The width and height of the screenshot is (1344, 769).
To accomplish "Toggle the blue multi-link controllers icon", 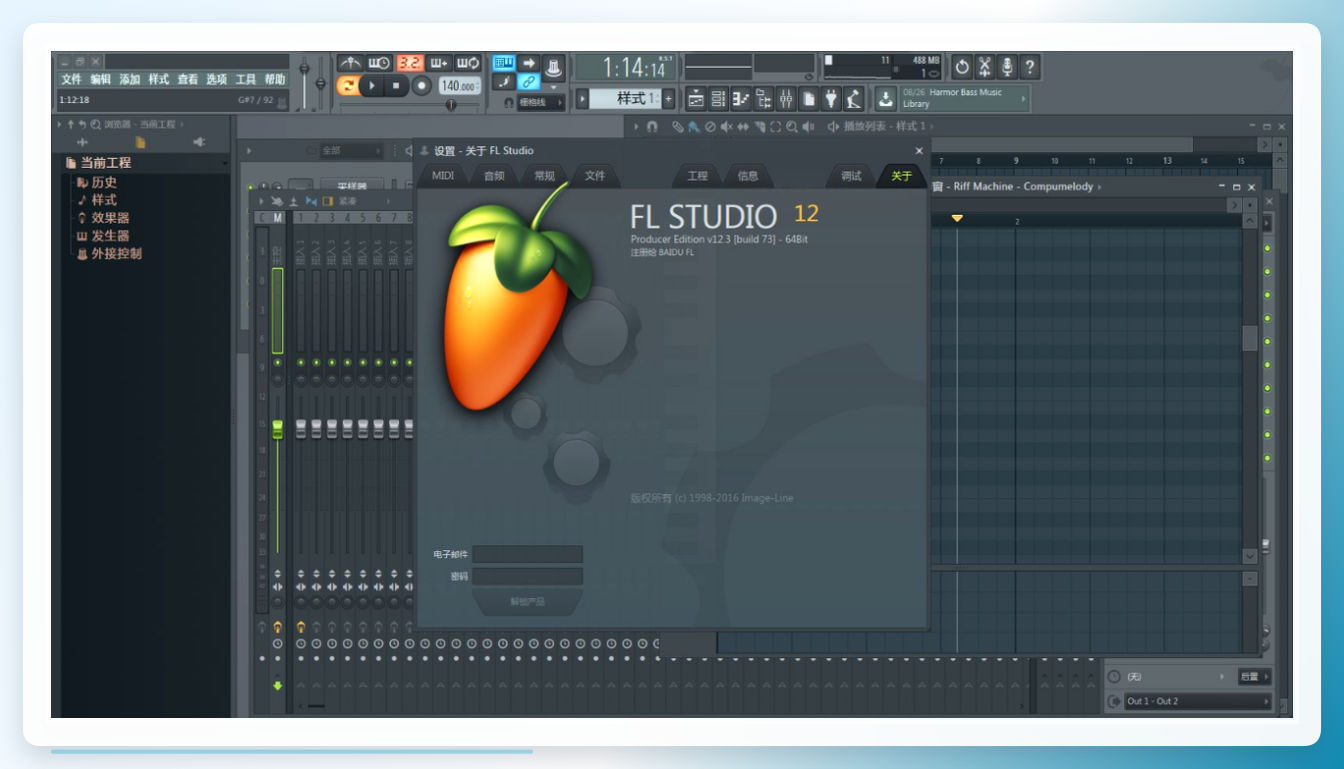I will [x=529, y=82].
